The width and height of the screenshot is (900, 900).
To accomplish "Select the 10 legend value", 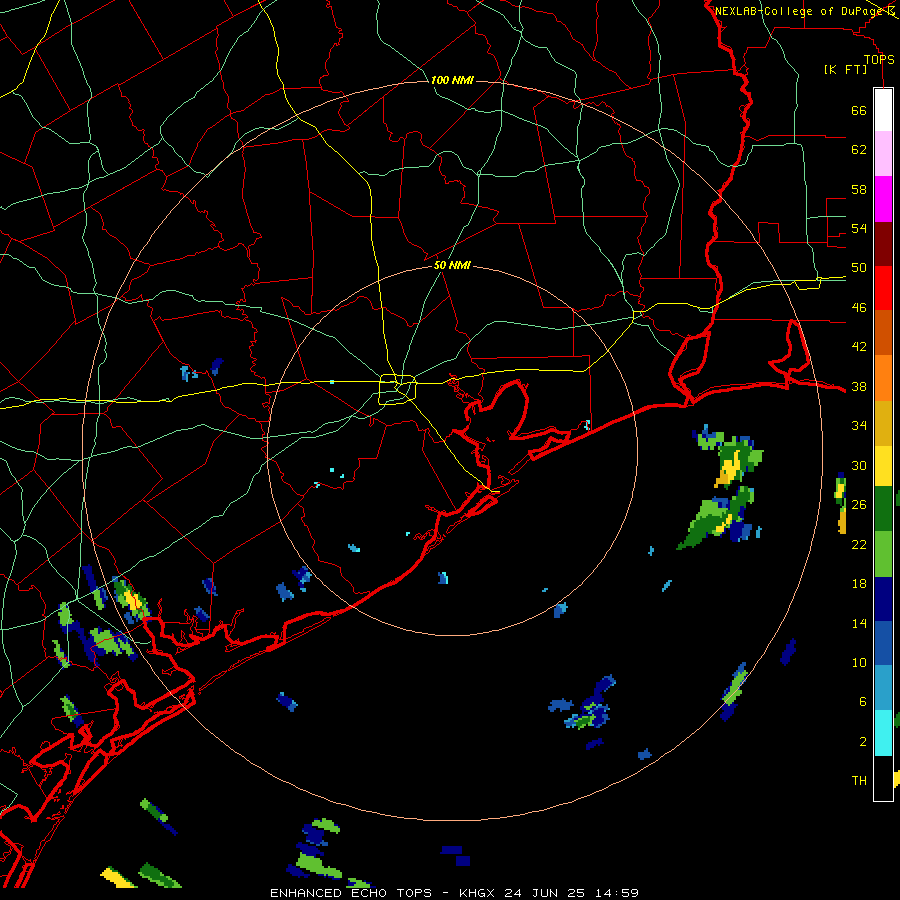I will [859, 662].
